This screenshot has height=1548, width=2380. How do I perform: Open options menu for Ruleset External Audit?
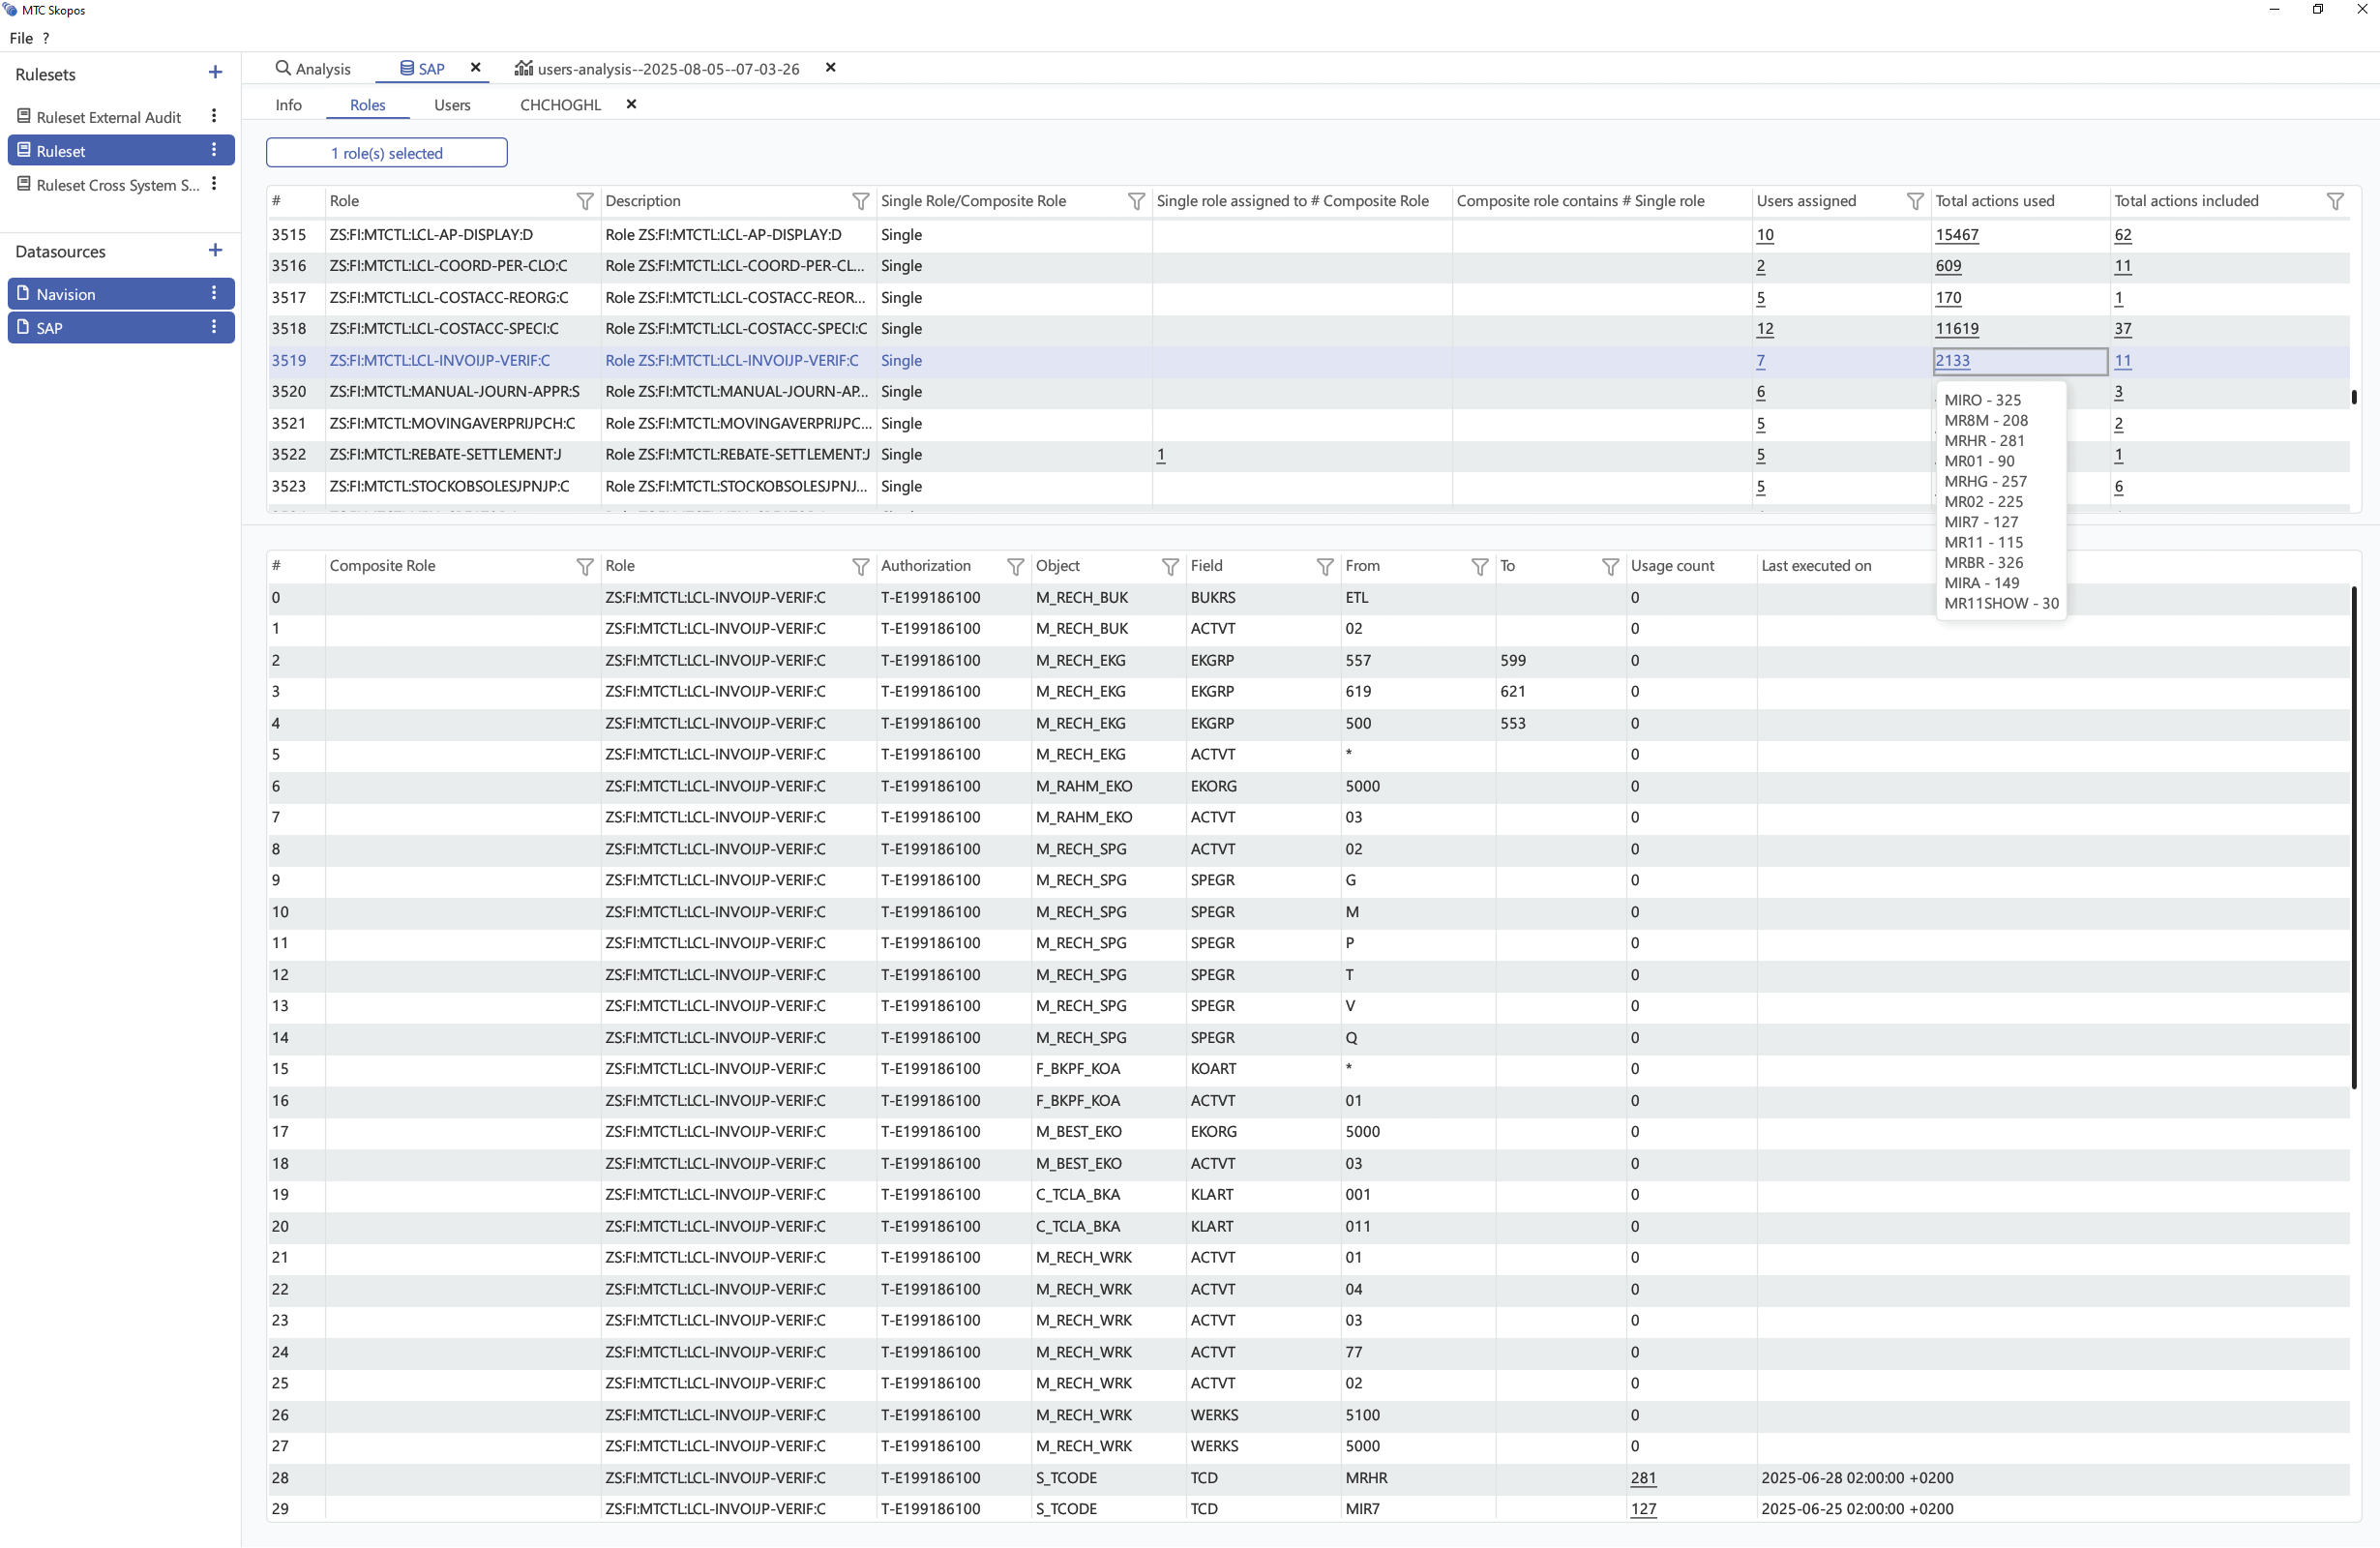pyautogui.click(x=214, y=116)
